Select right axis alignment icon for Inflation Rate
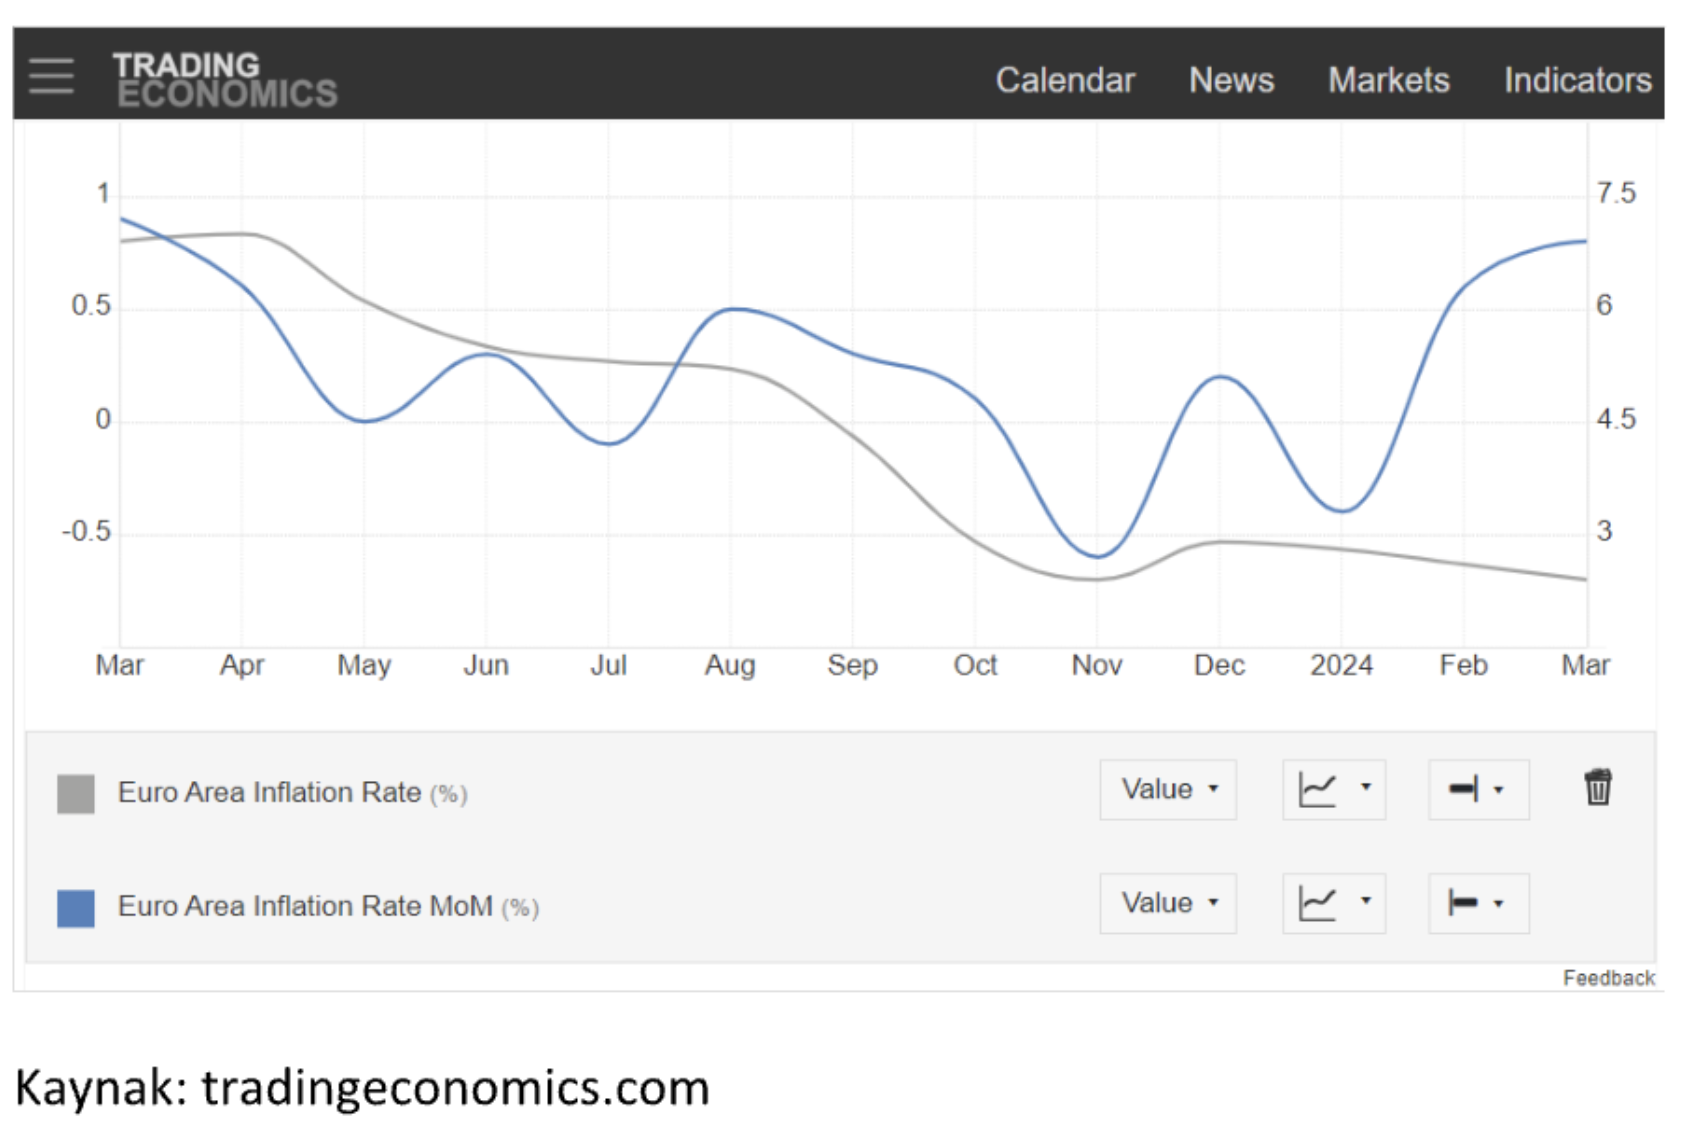 pyautogui.click(x=1464, y=789)
